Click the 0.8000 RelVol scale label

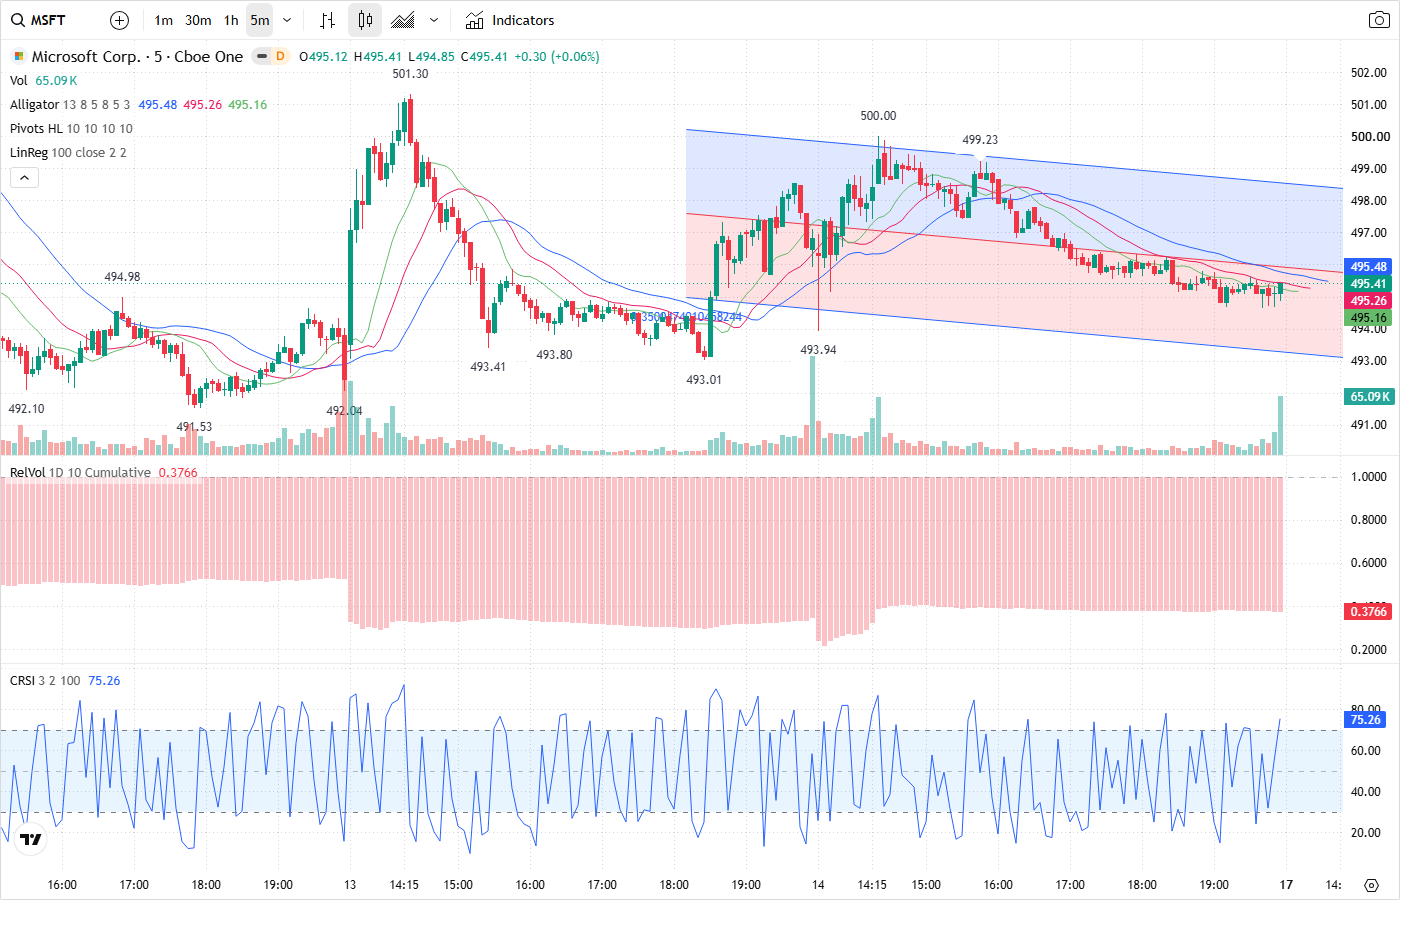pos(1369,520)
